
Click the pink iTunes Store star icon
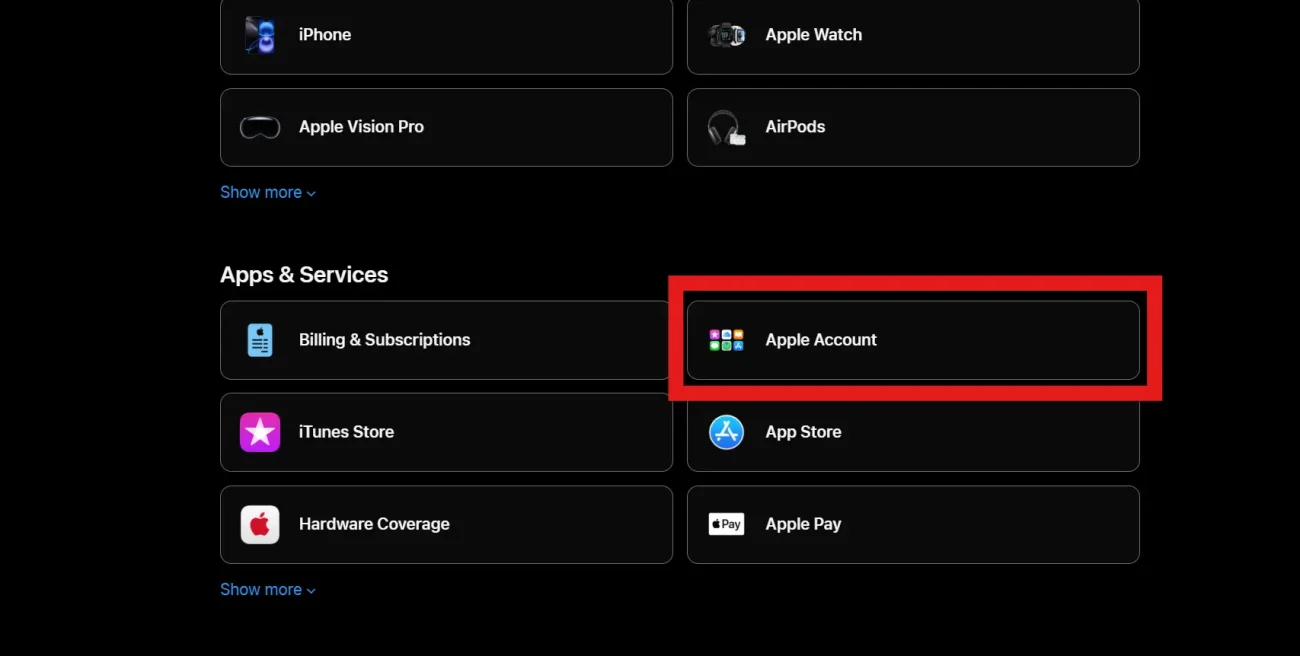click(x=260, y=432)
